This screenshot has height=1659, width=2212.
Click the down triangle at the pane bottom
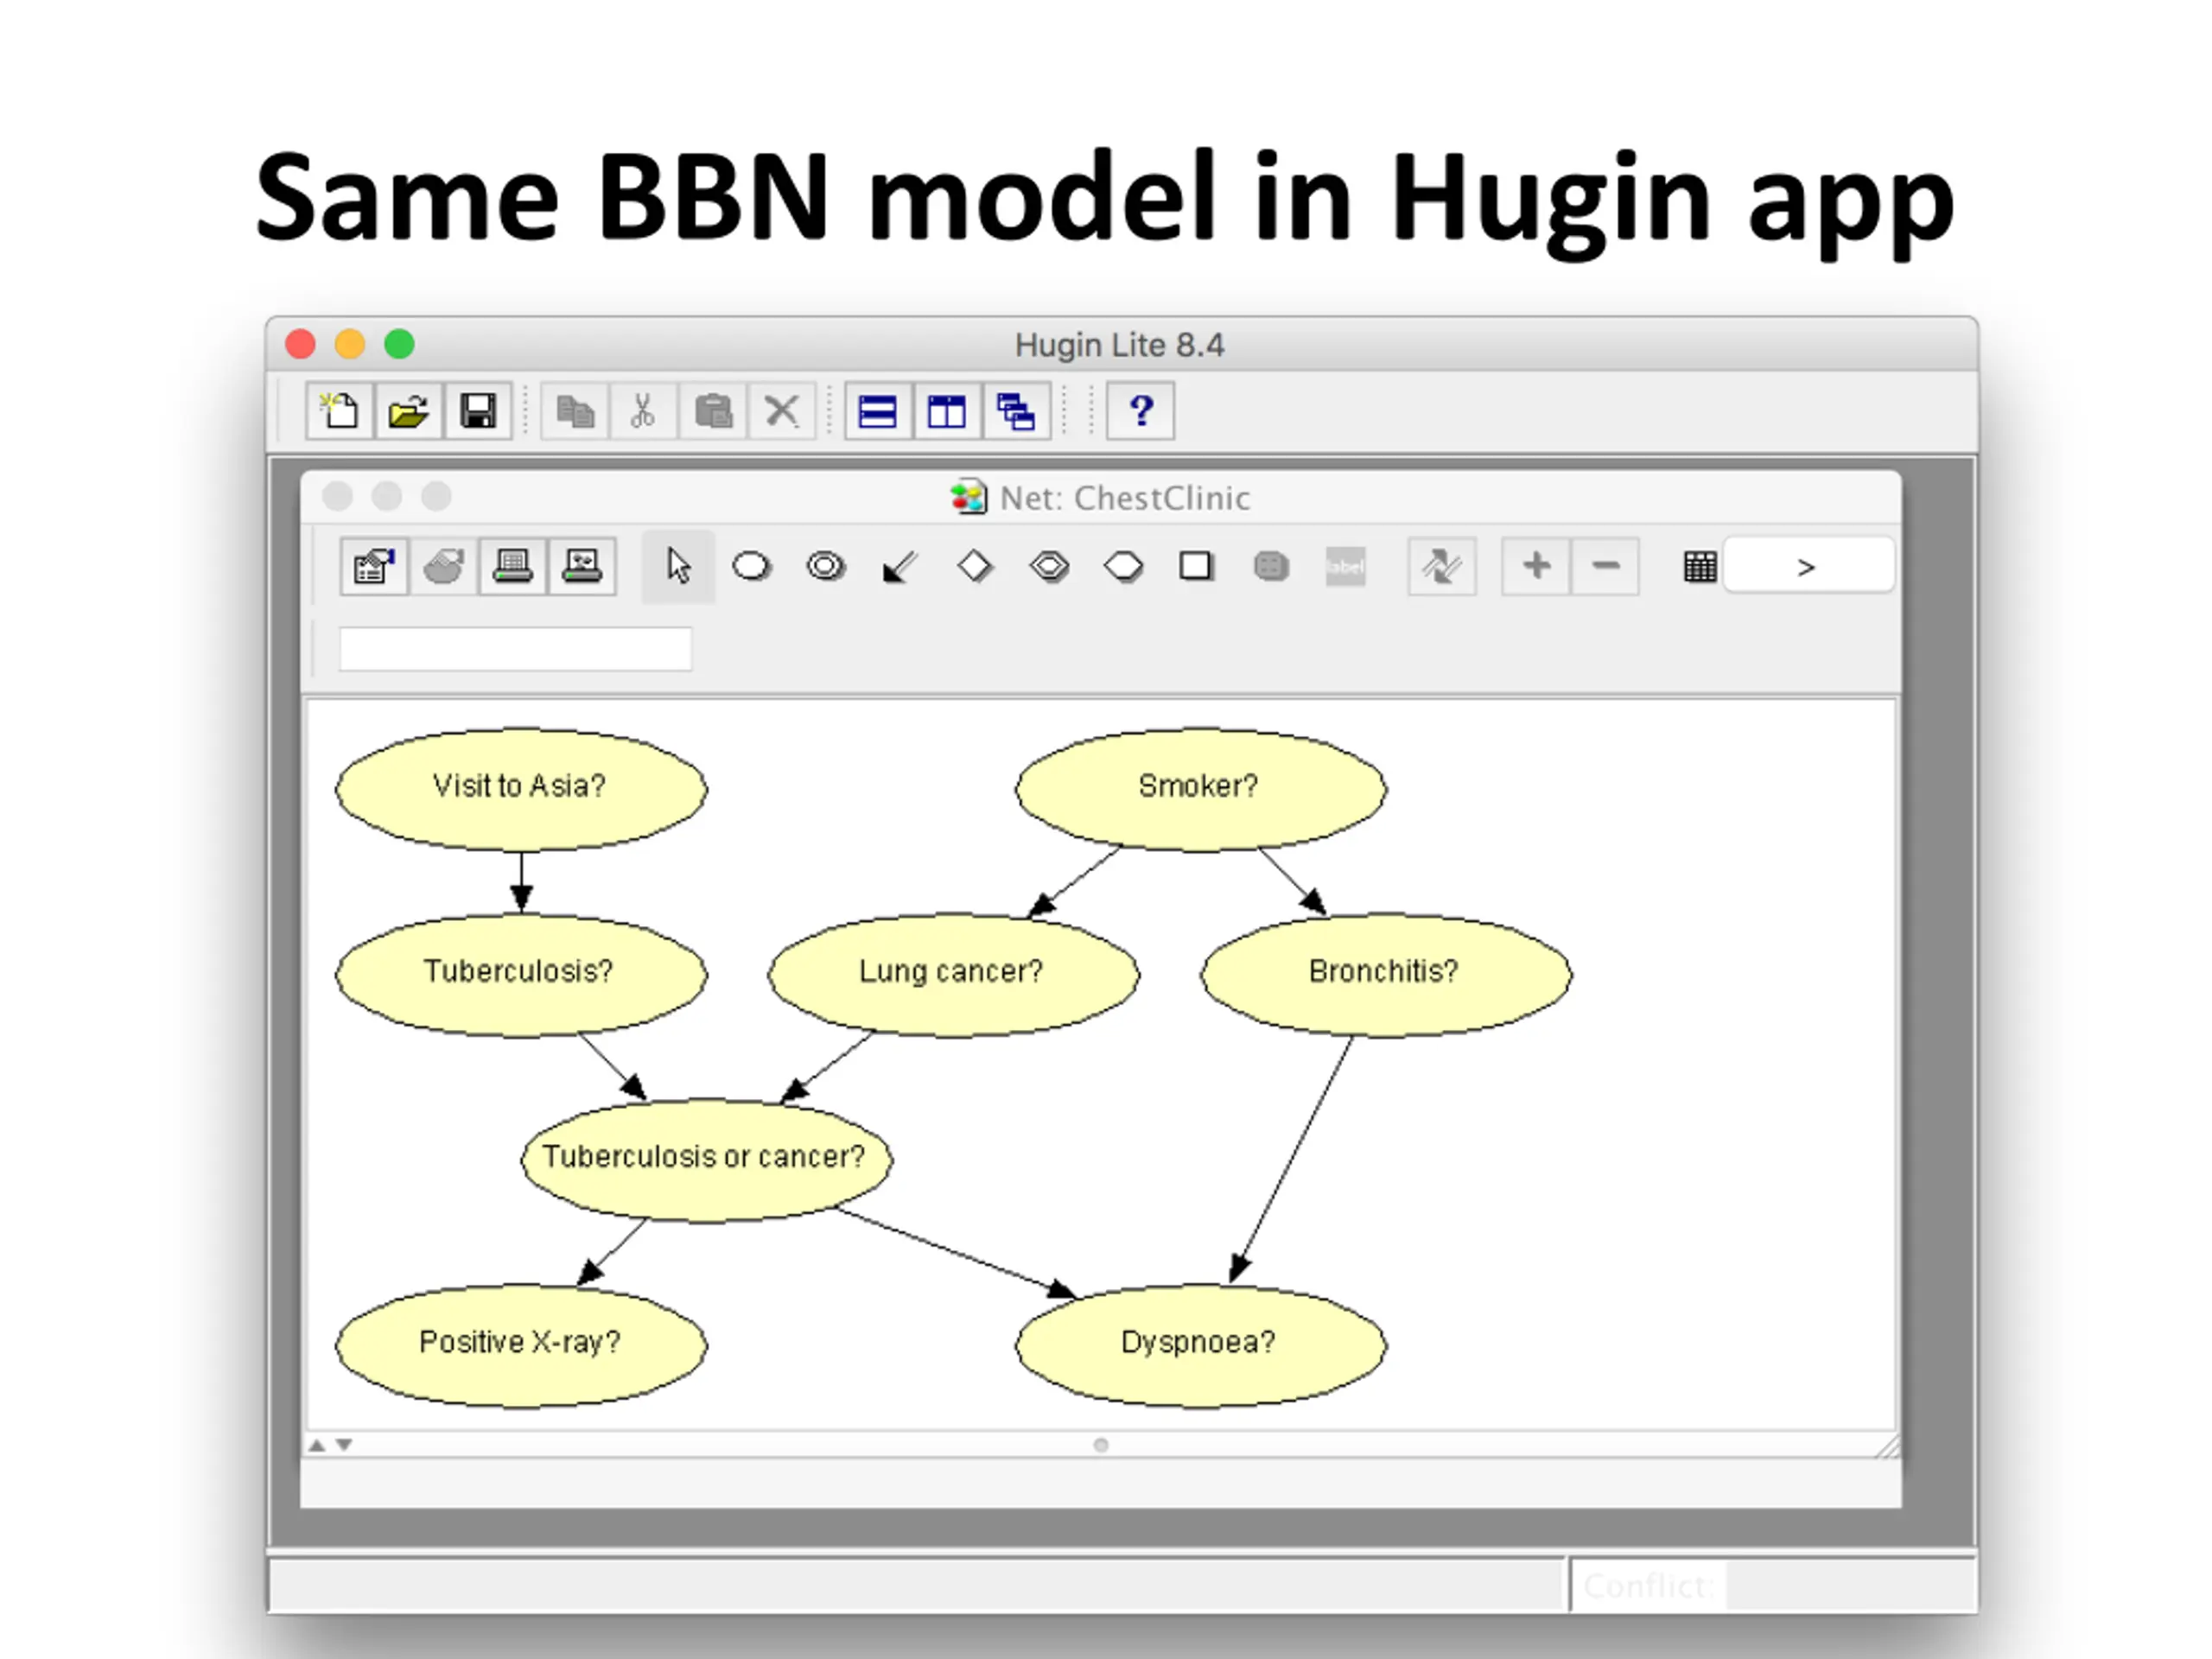(344, 1445)
